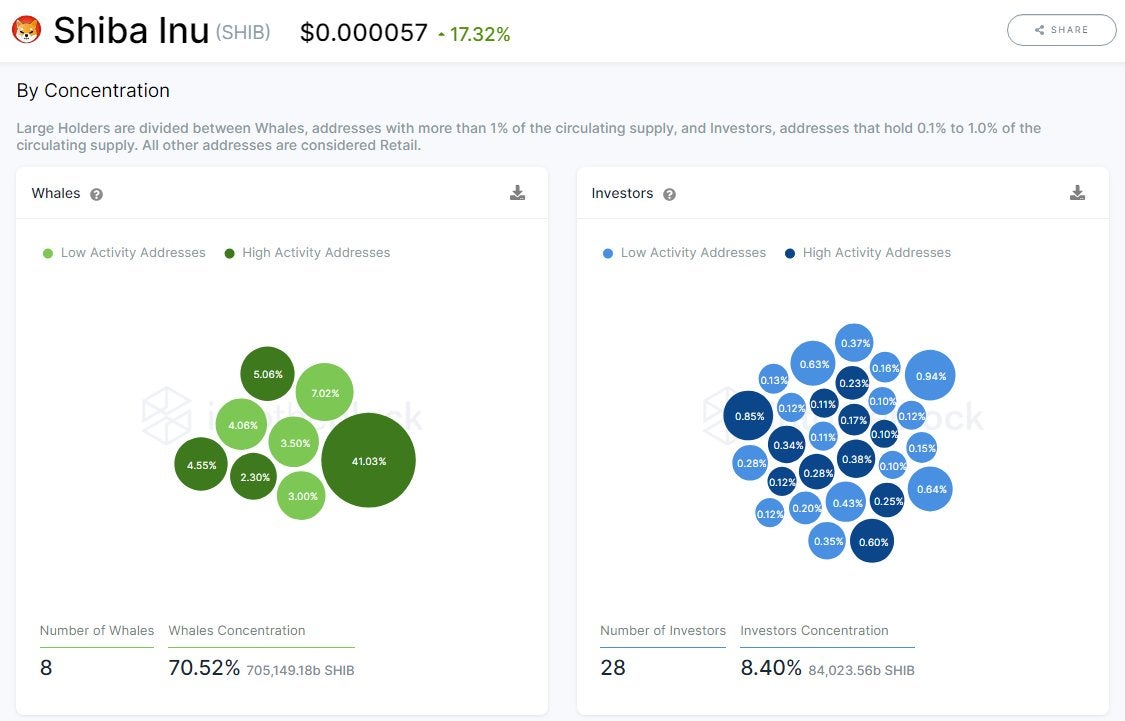This screenshot has width=1125, height=721.
Task: Download the Whales chart data
Action: point(517,192)
